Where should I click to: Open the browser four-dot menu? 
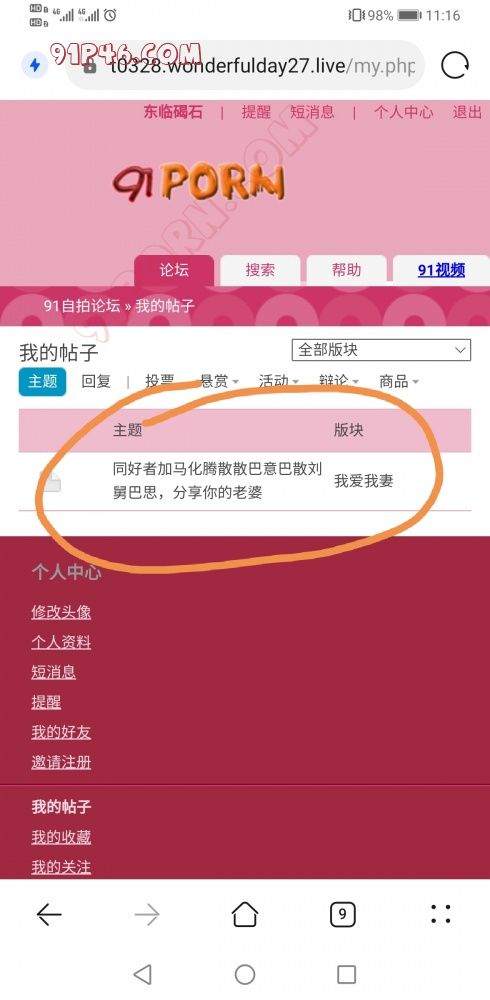coord(441,915)
